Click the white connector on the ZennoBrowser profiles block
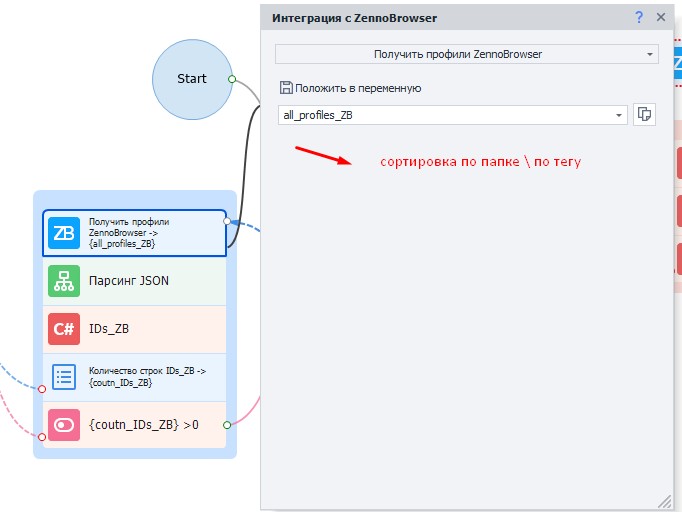The image size is (682, 512). pos(227,221)
